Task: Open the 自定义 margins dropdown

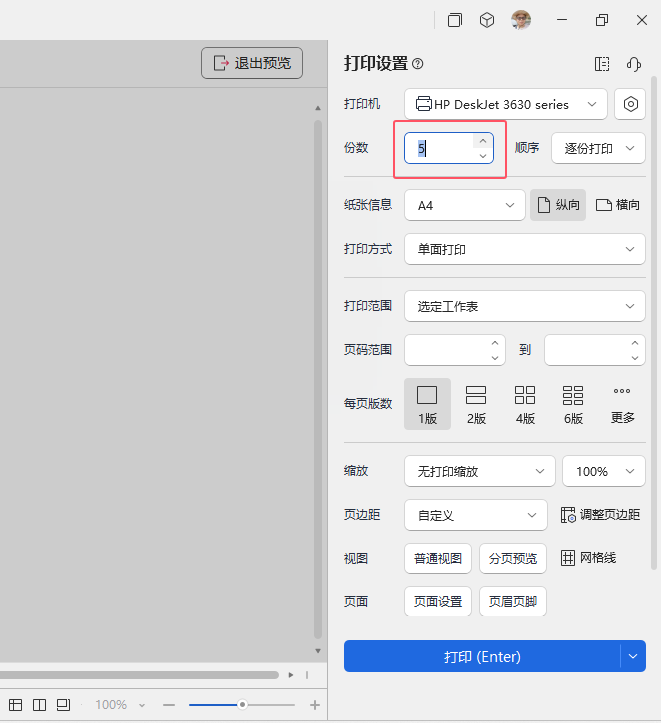Action: coord(476,515)
